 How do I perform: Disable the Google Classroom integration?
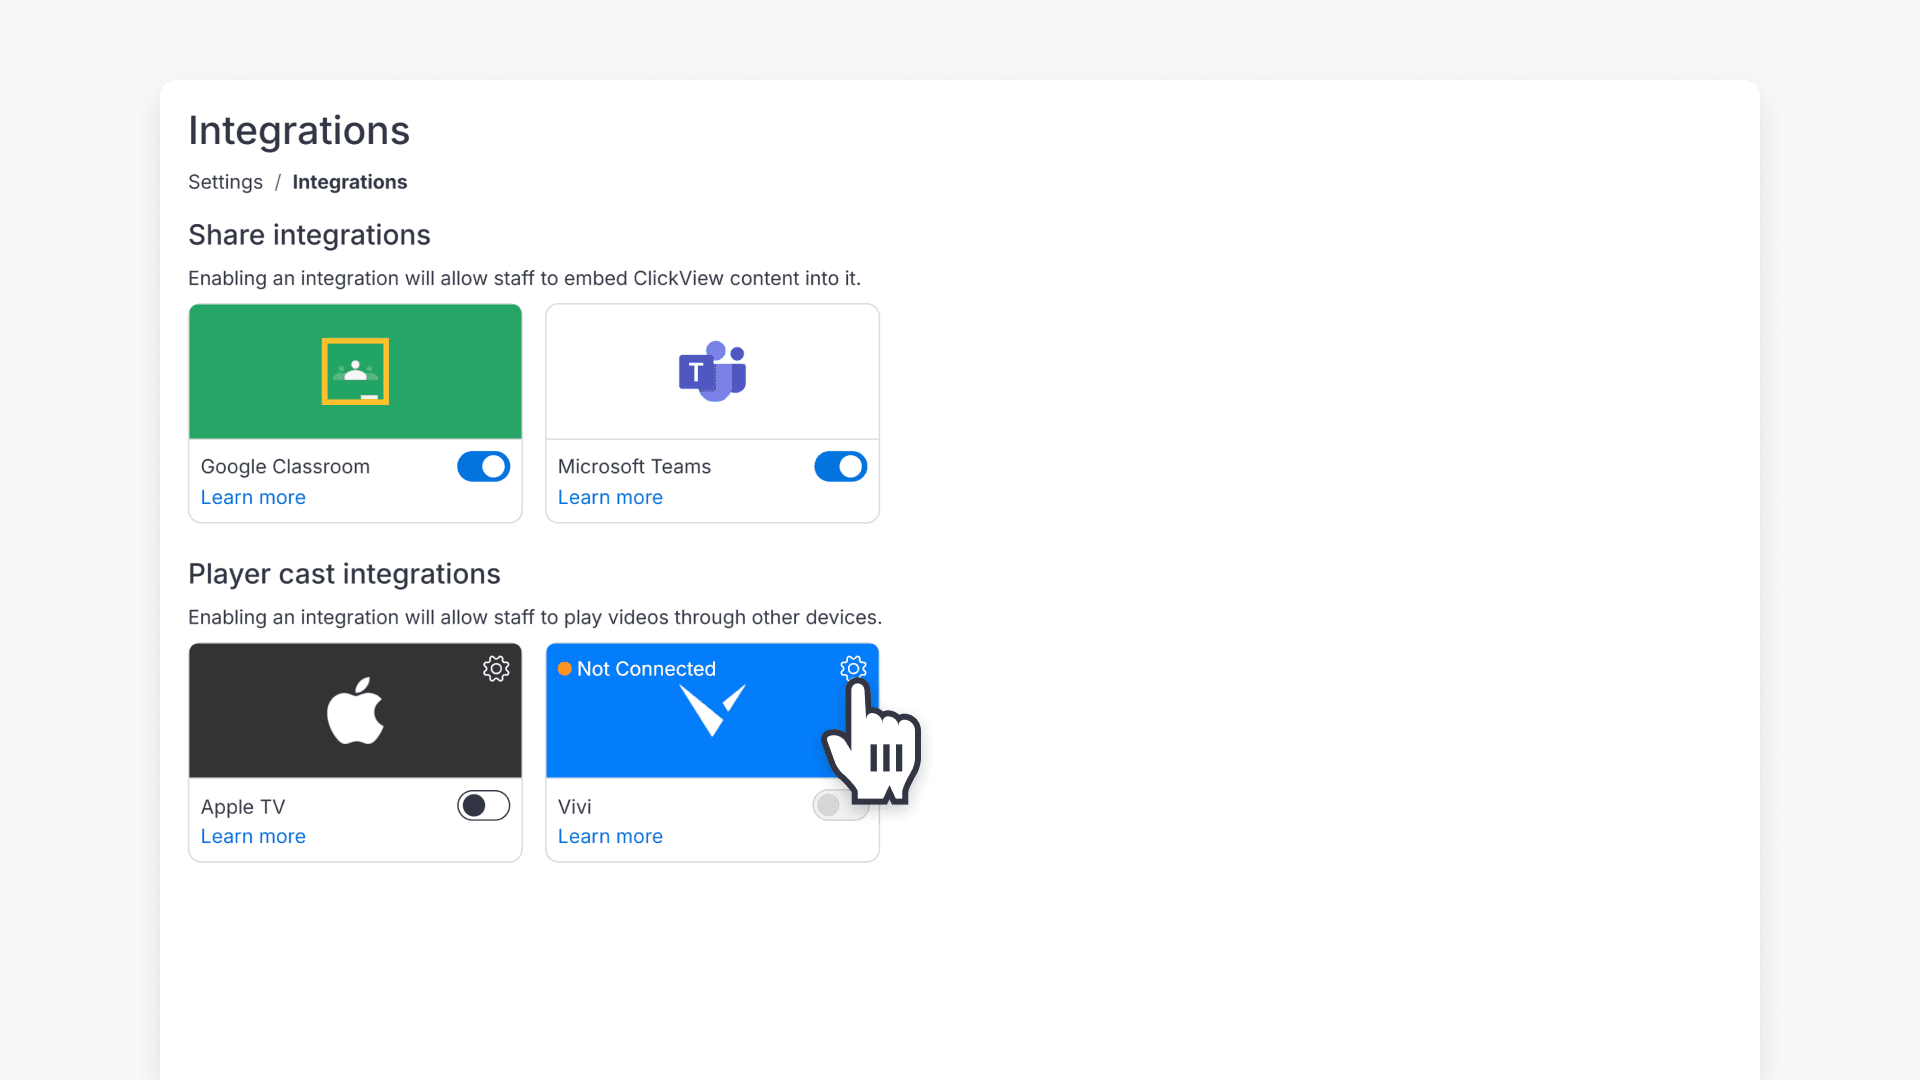(x=483, y=466)
